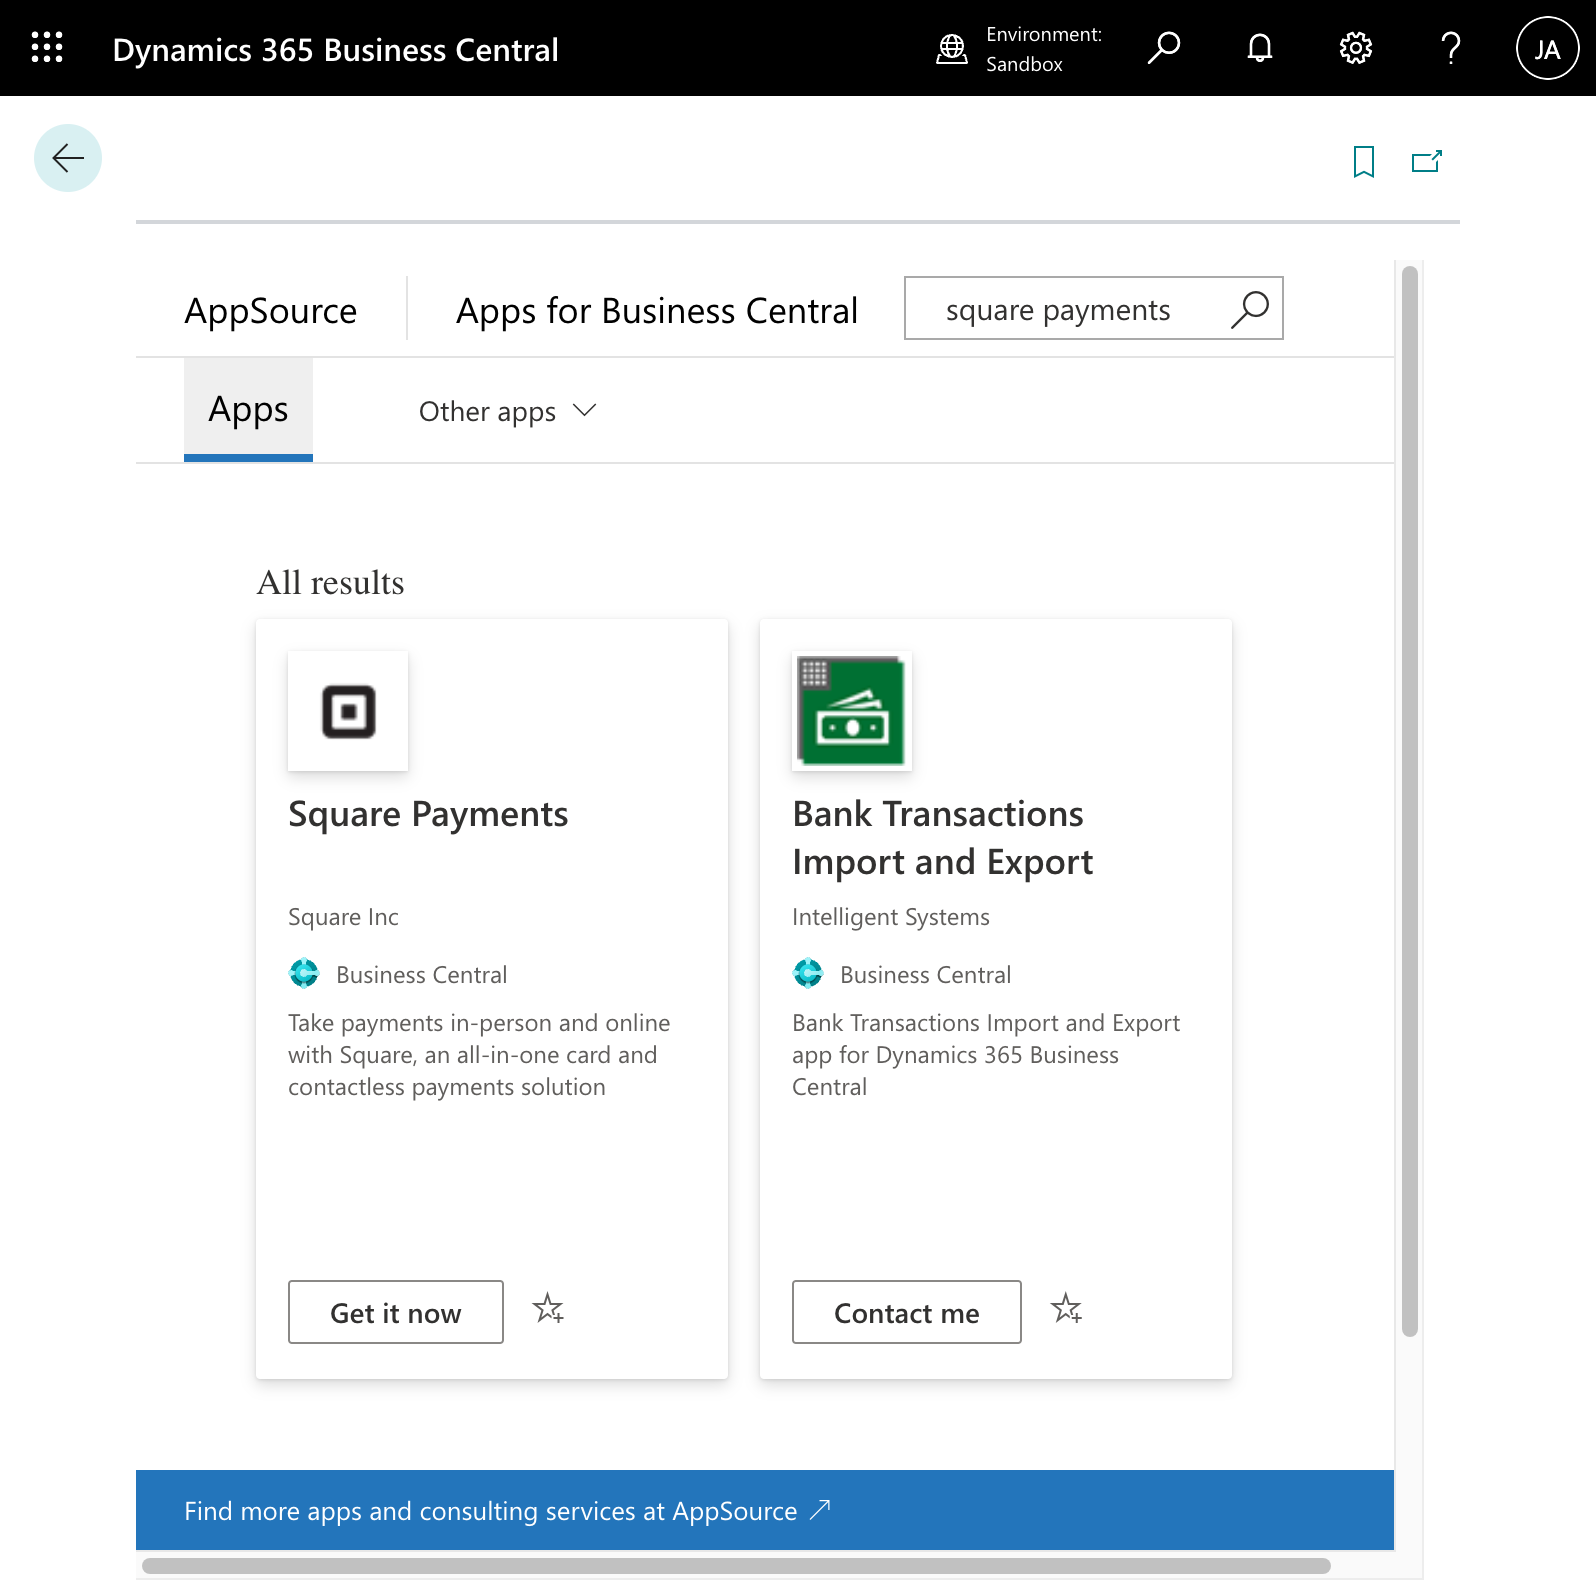
Task: Open the JA user account avatar
Action: pos(1547,48)
